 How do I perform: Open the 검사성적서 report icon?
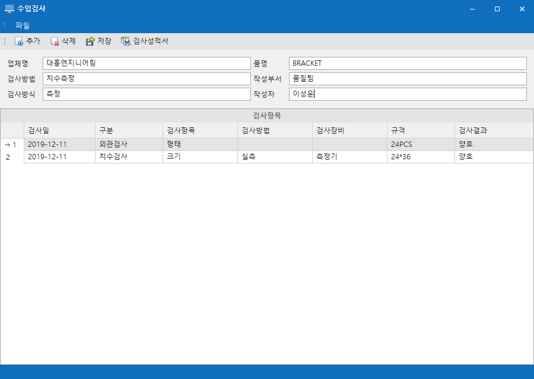126,41
